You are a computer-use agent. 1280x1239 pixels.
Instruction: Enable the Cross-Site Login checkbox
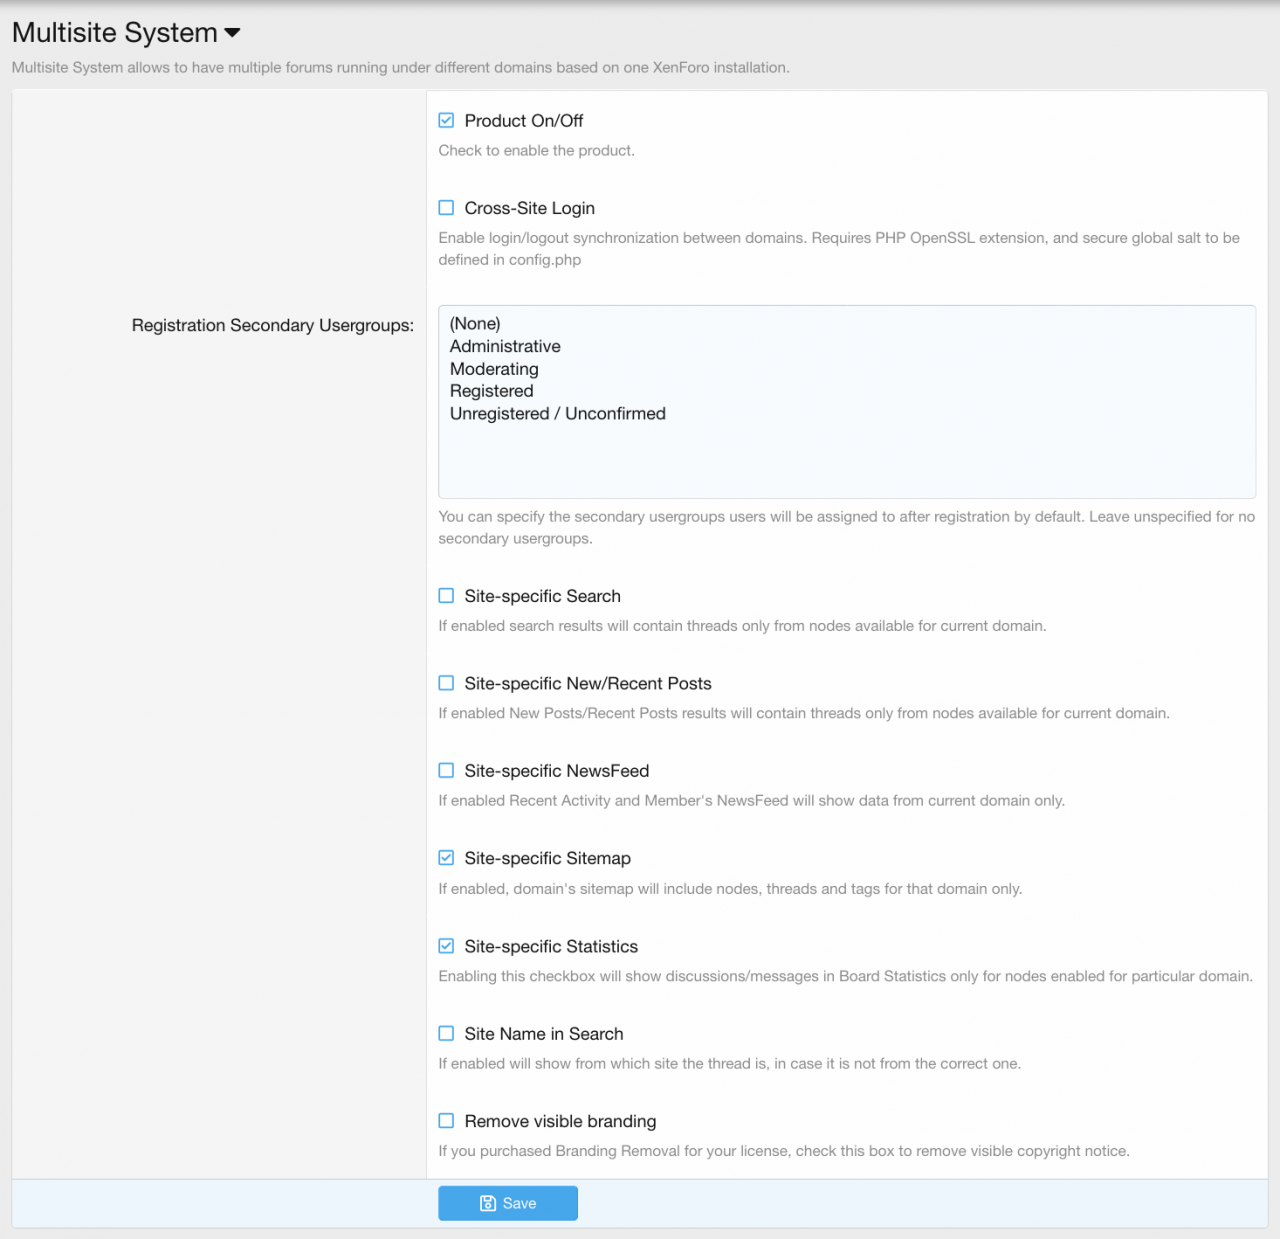[x=446, y=208]
